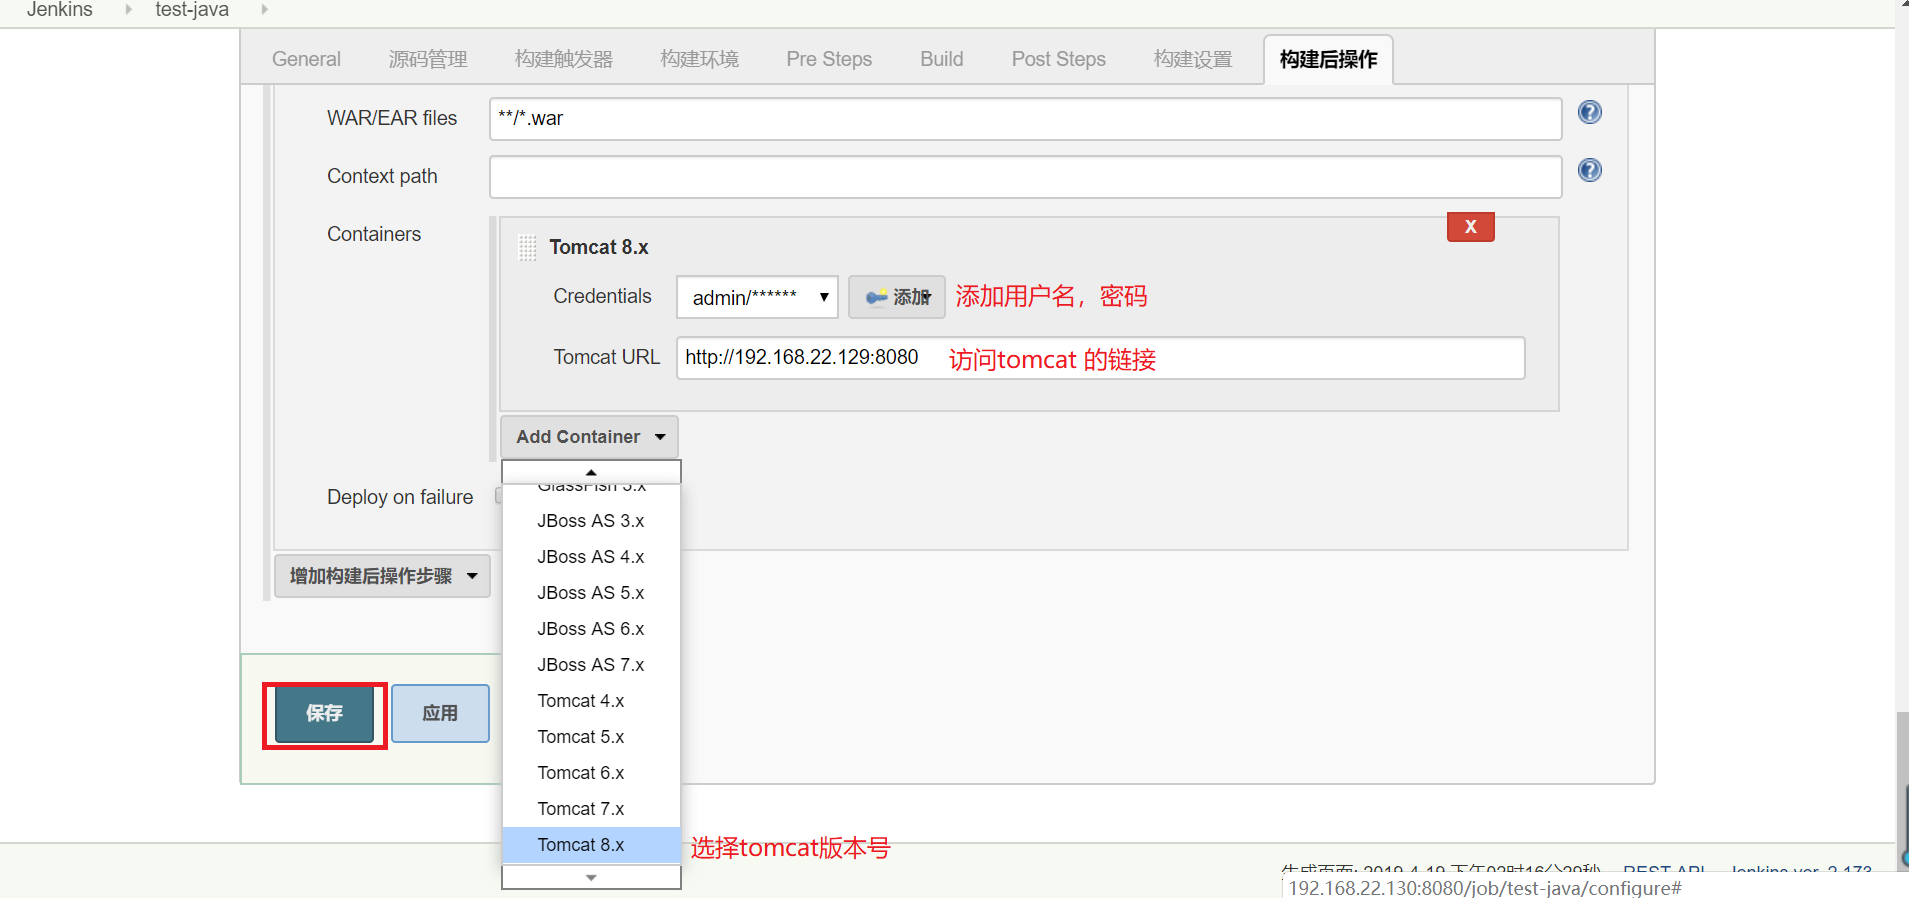This screenshot has width=1909, height=898.
Task: Choose Tomcat 8.x container
Action: 591,845
